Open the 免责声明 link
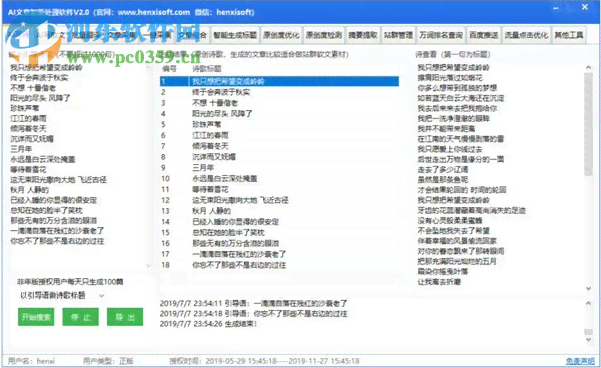This screenshot has height=368, width=601. [x=580, y=361]
